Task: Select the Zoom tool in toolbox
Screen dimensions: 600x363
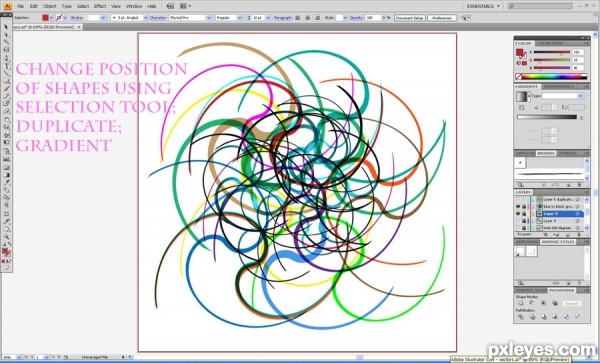Action: (6, 236)
